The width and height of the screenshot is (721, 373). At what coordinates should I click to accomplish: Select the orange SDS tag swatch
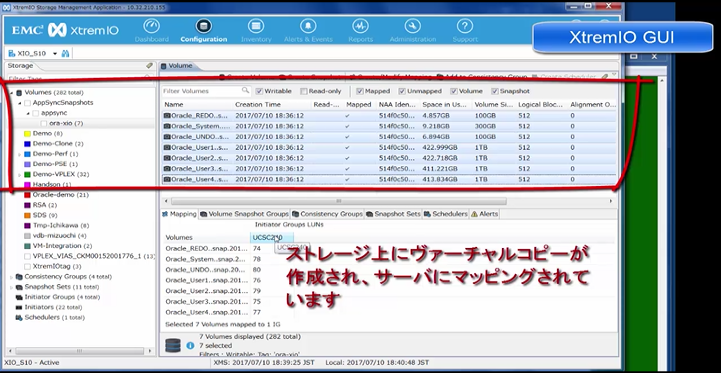coord(27,215)
